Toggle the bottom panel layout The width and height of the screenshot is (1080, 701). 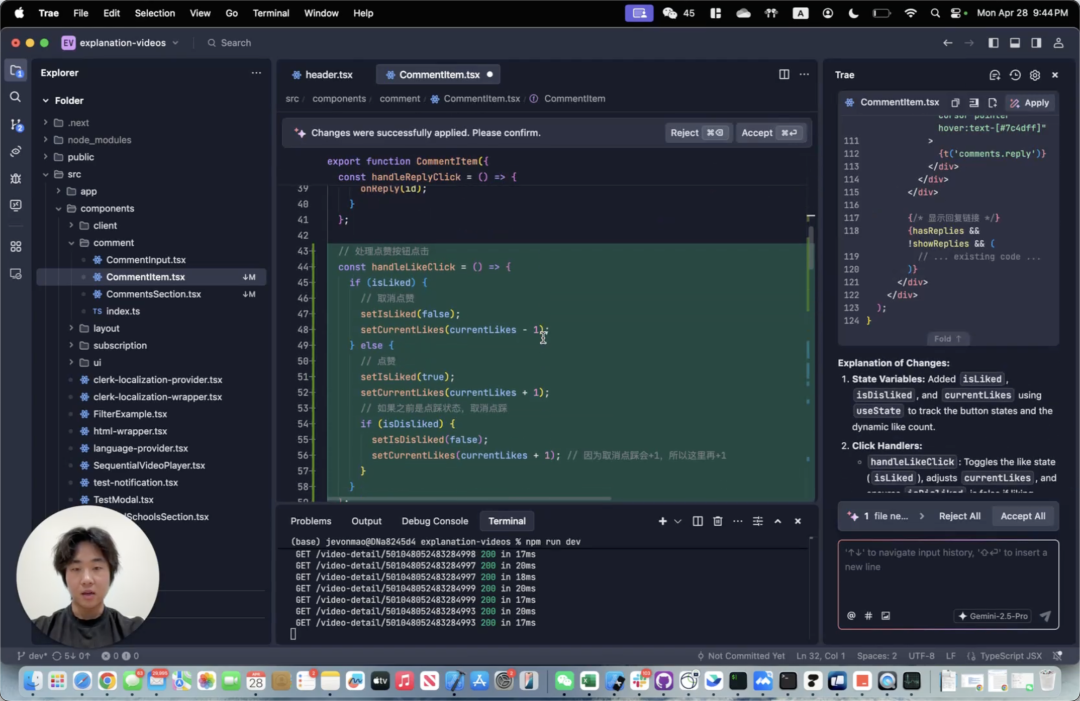coord(1015,43)
